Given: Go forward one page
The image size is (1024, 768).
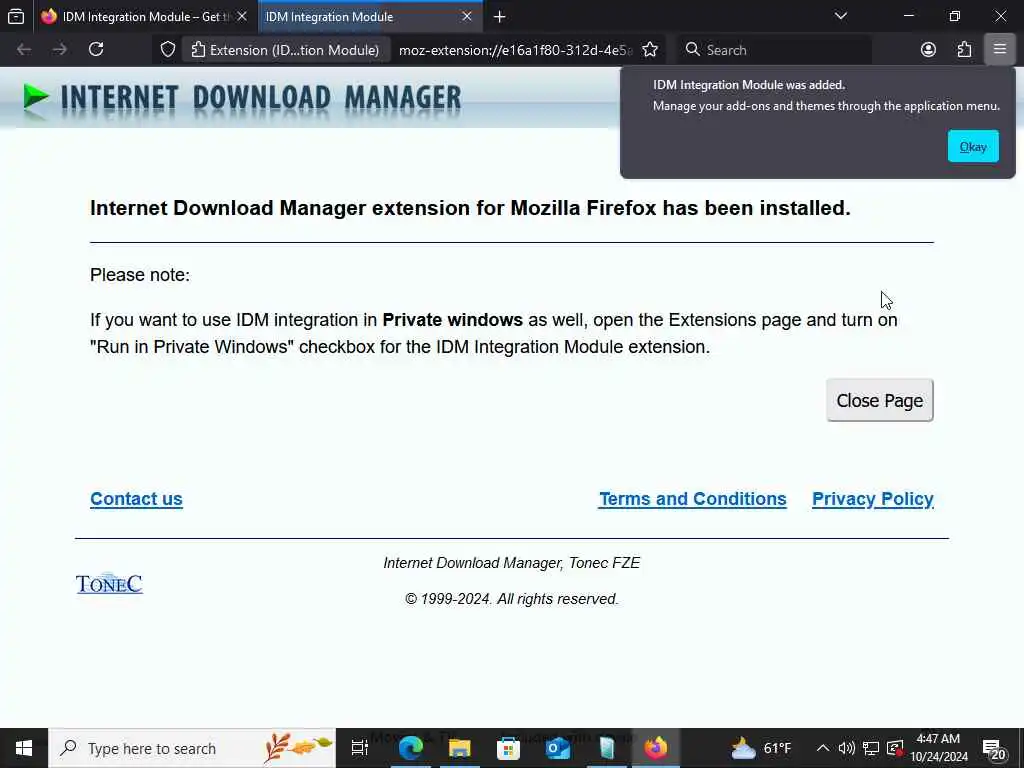Looking at the screenshot, I should click(x=59, y=50).
